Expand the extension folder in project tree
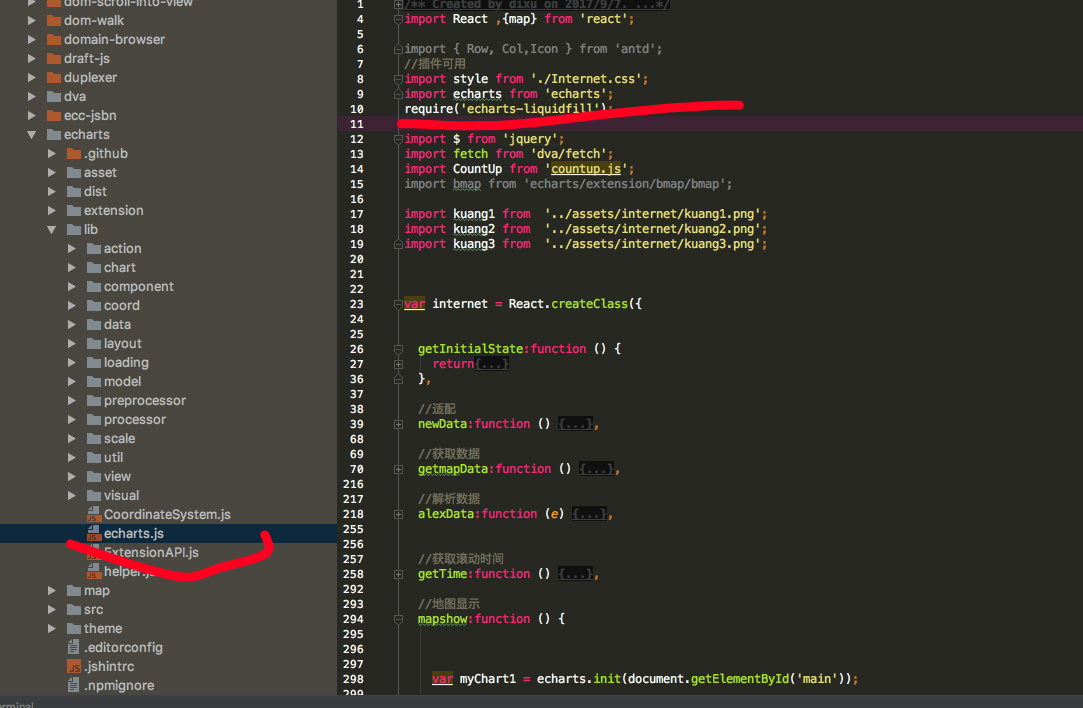 point(52,210)
